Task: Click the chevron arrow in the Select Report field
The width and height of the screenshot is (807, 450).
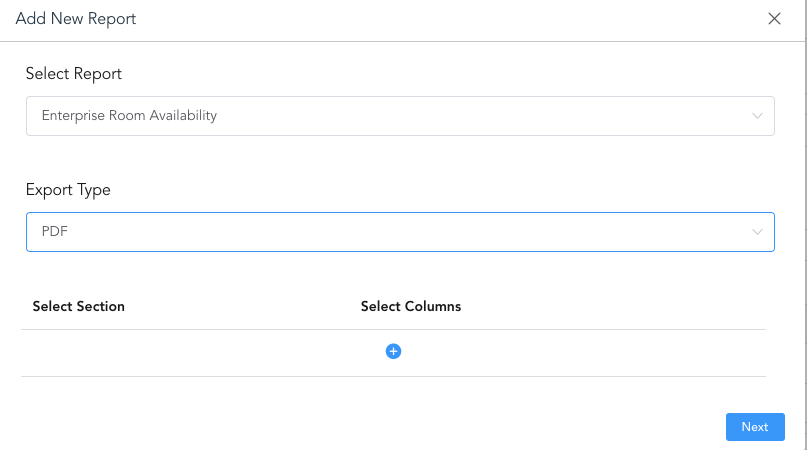Action: (x=757, y=116)
